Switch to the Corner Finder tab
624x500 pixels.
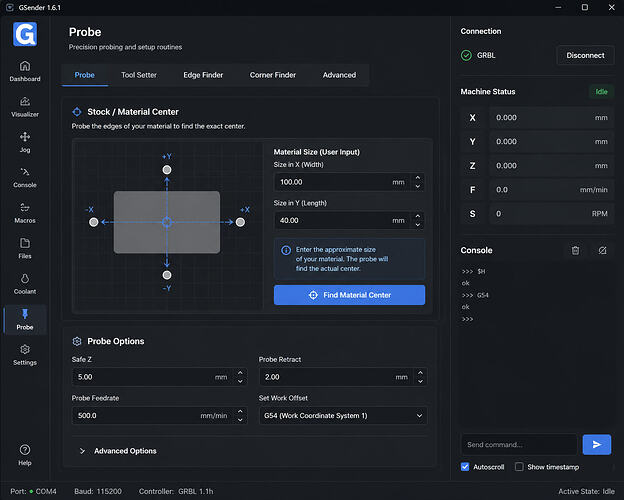273,75
